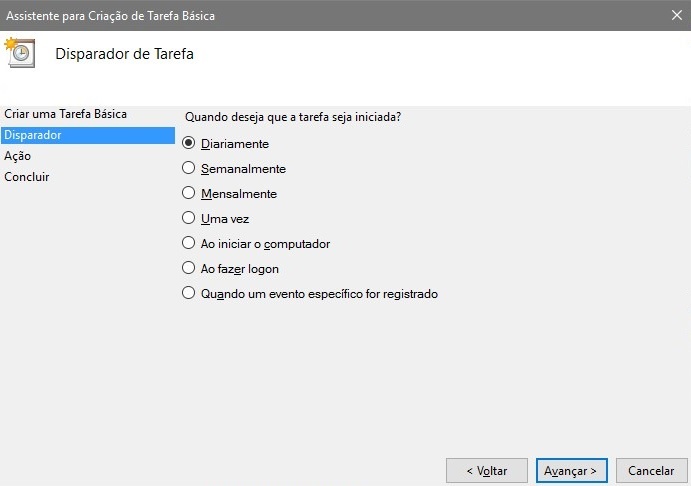Click the Disparador de Tarefa heading
Viewport: 691px width, 486px height.
pos(124,54)
